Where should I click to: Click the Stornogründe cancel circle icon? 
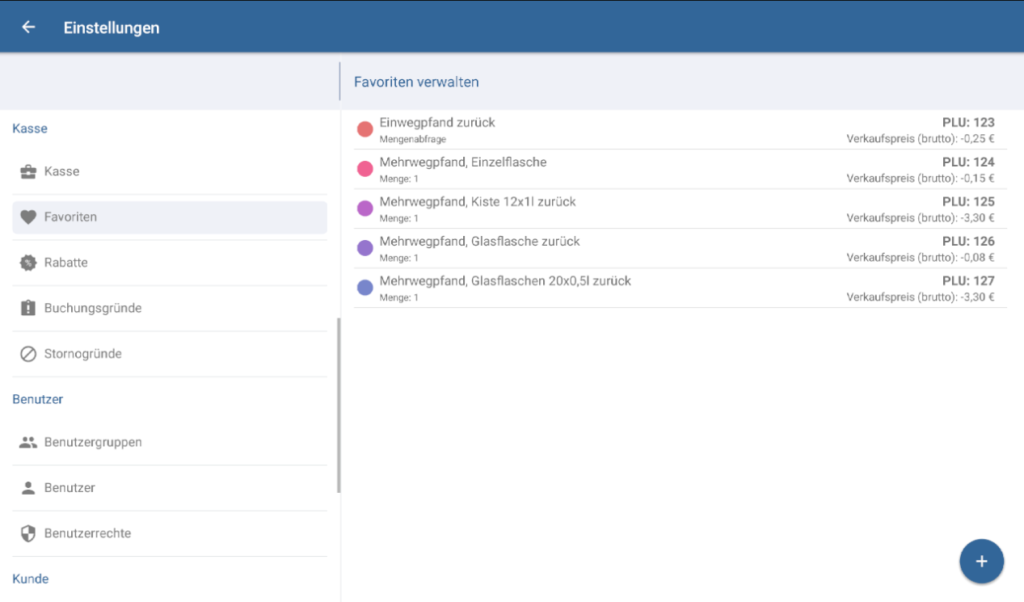click(x=28, y=354)
